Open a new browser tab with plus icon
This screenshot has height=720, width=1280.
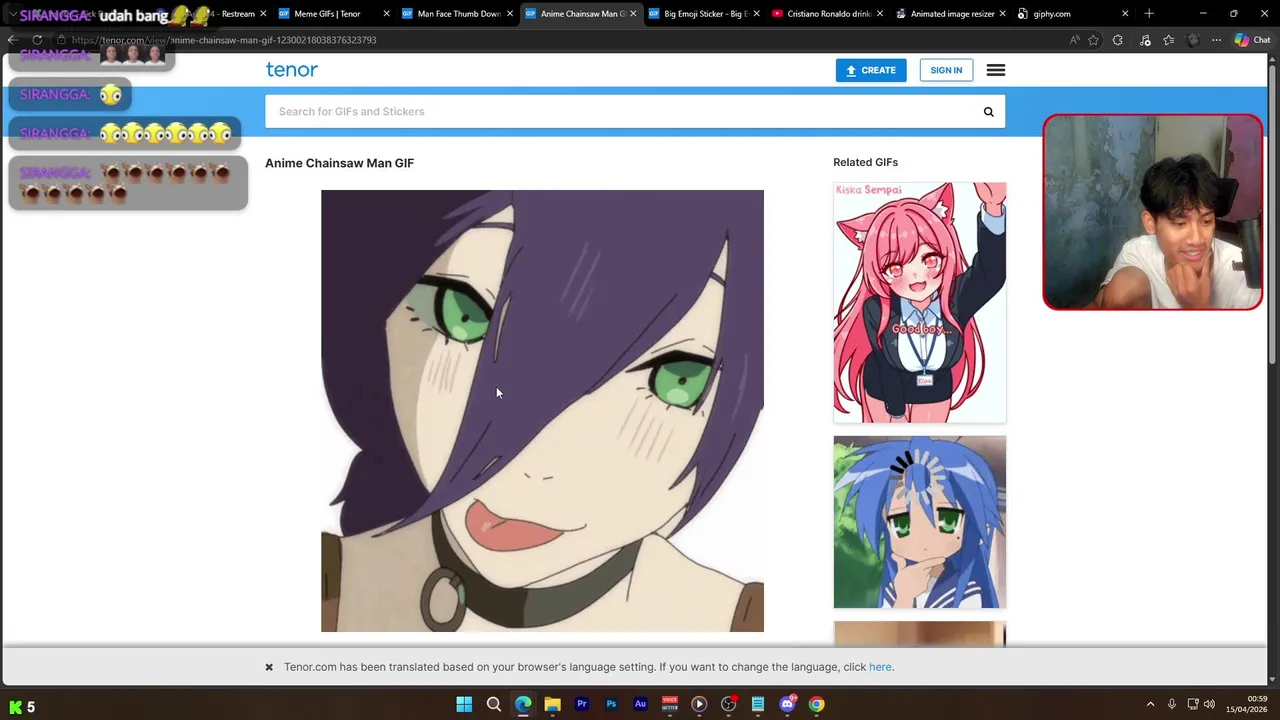(1149, 14)
